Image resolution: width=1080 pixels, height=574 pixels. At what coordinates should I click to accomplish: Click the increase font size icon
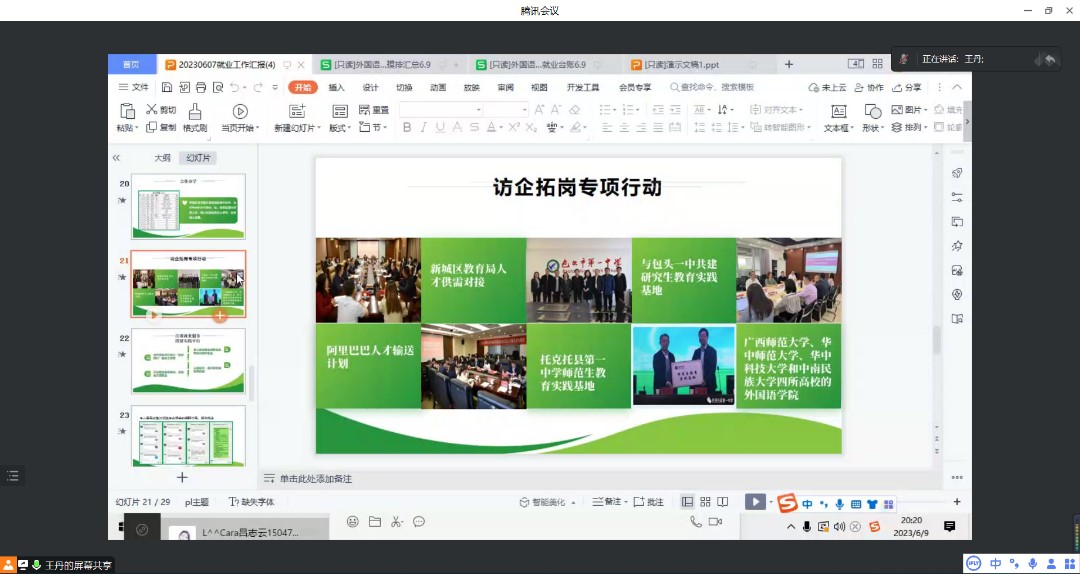(539, 110)
